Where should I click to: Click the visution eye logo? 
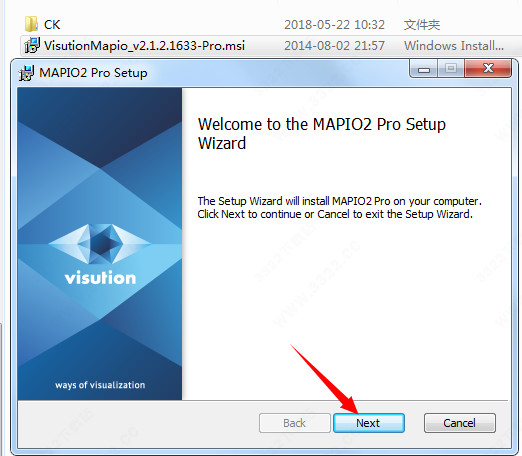[x=100, y=243]
